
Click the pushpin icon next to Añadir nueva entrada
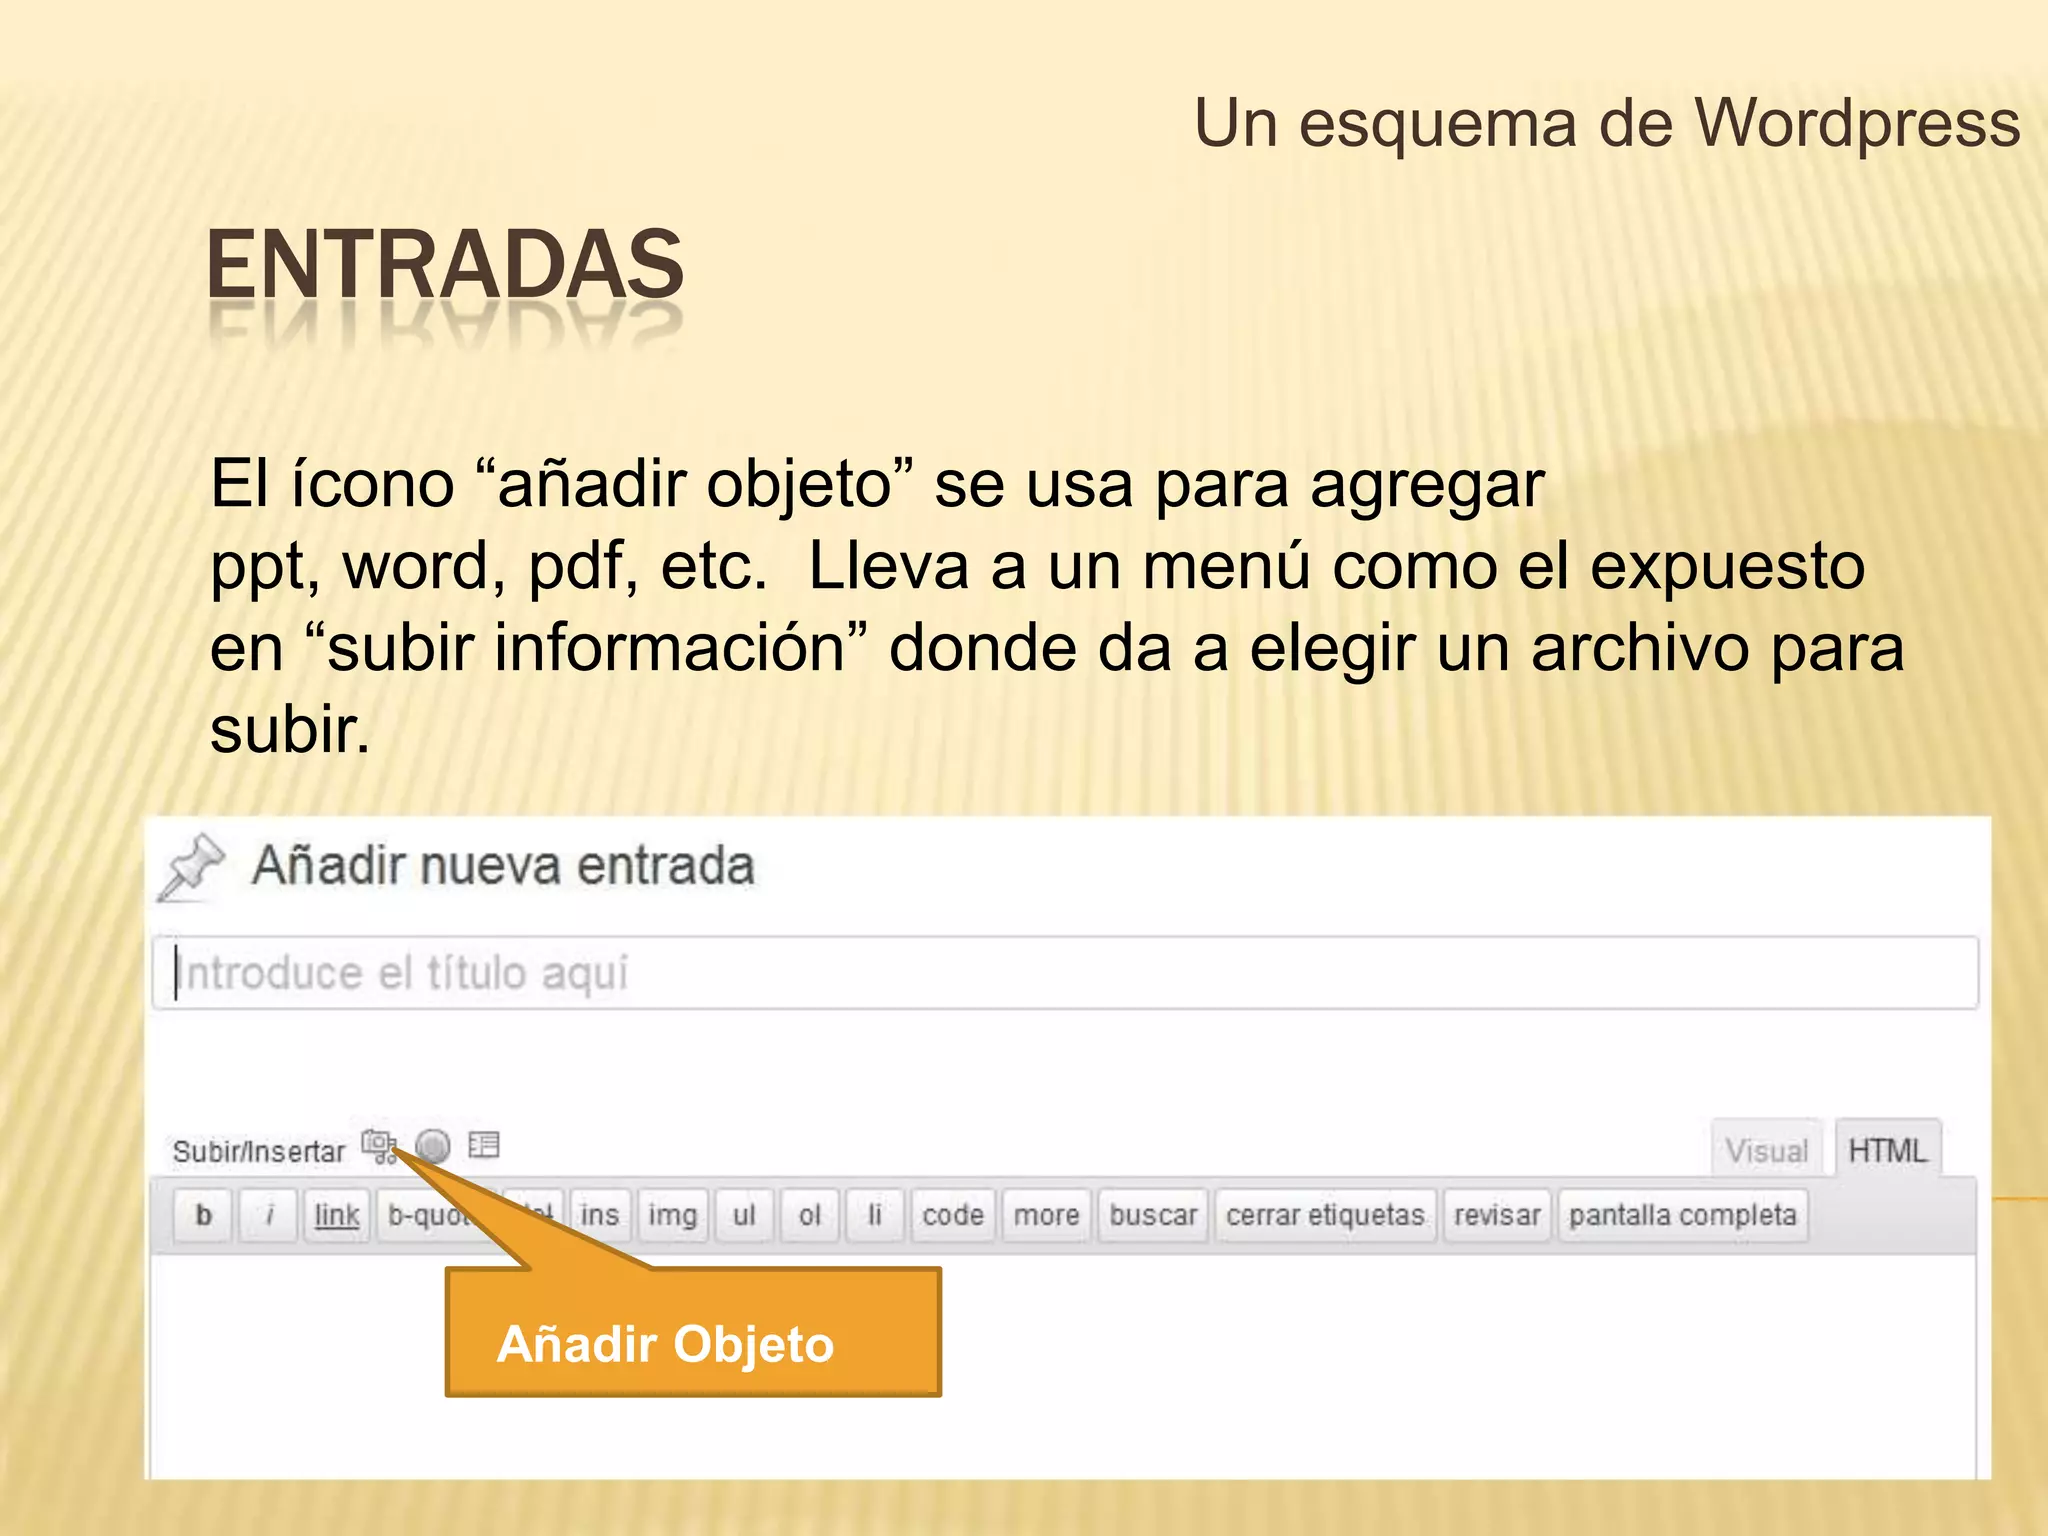[x=192, y=866]
